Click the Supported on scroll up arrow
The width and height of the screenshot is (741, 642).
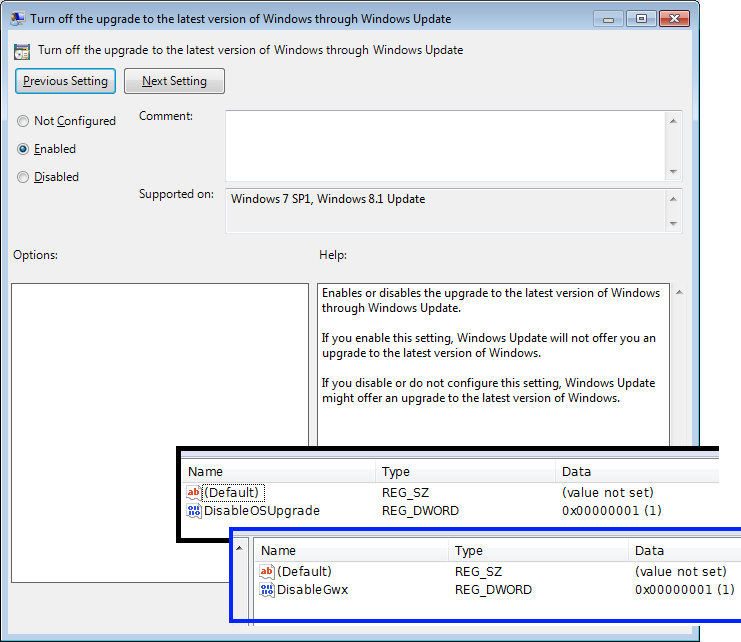point(673,199)
